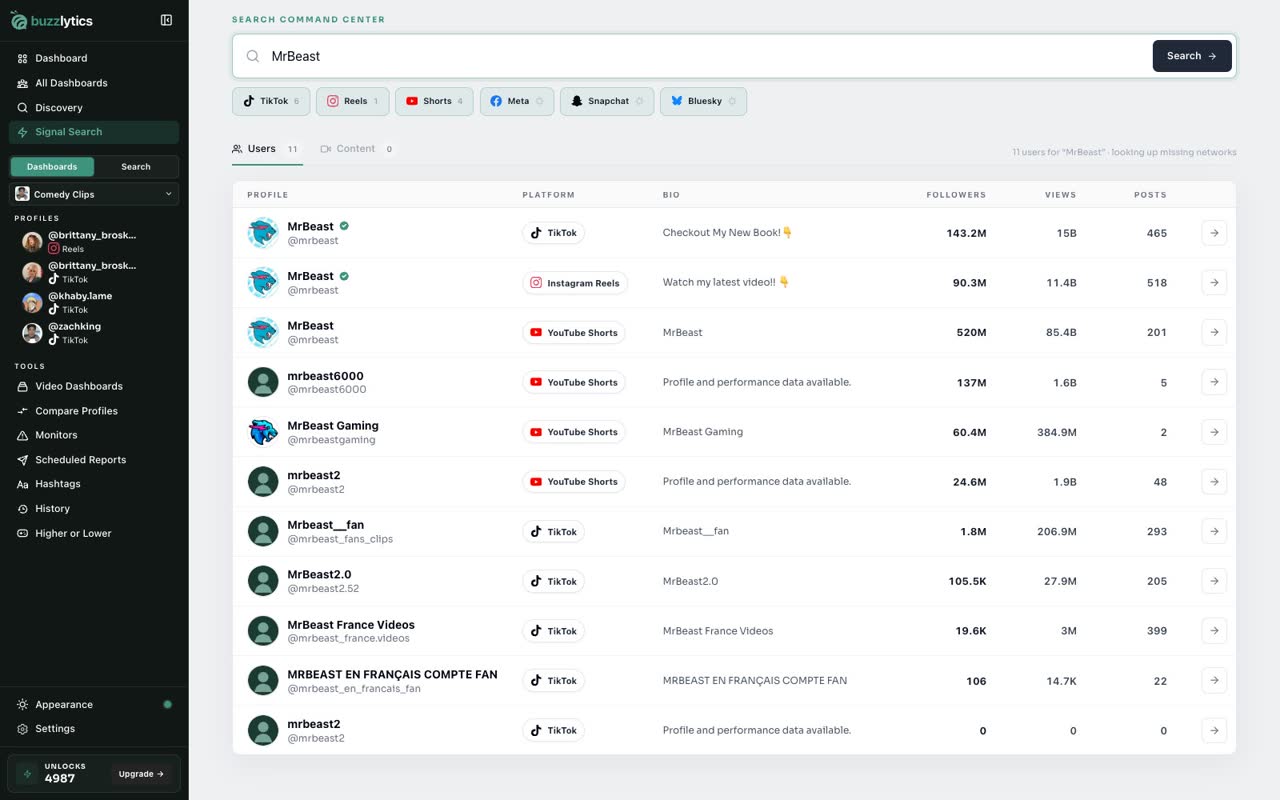Click the dark Search button
The height and width of the screenshot is (800, 1280).
coord(1192,56)
